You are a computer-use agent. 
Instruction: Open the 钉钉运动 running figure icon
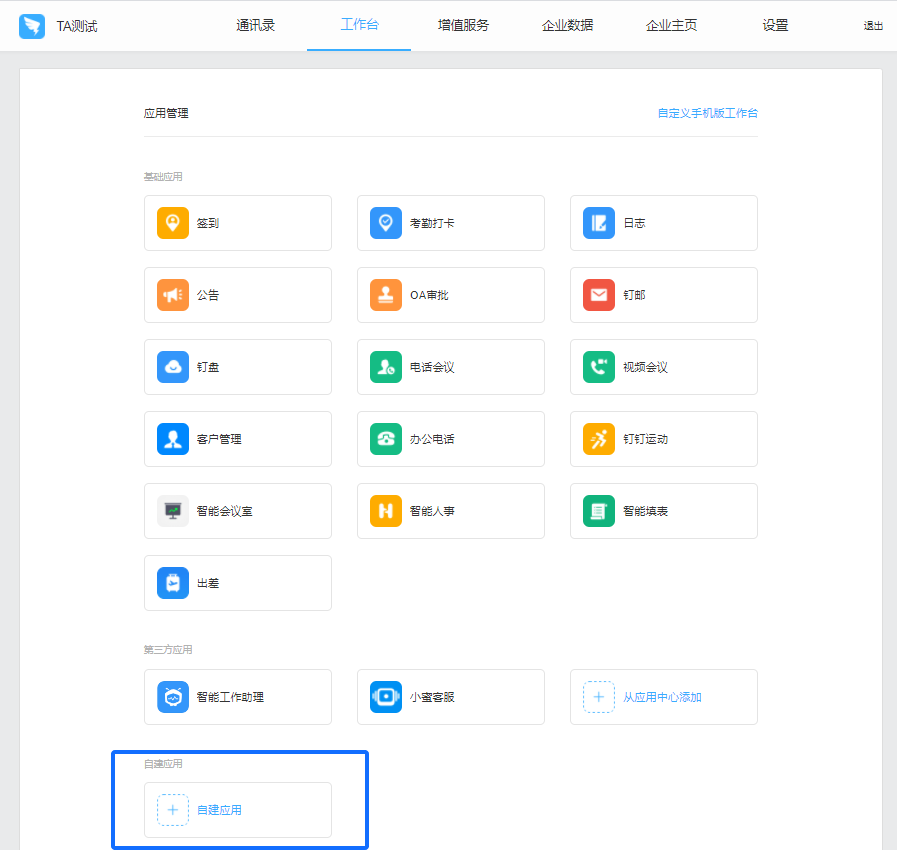coord(599,439)
